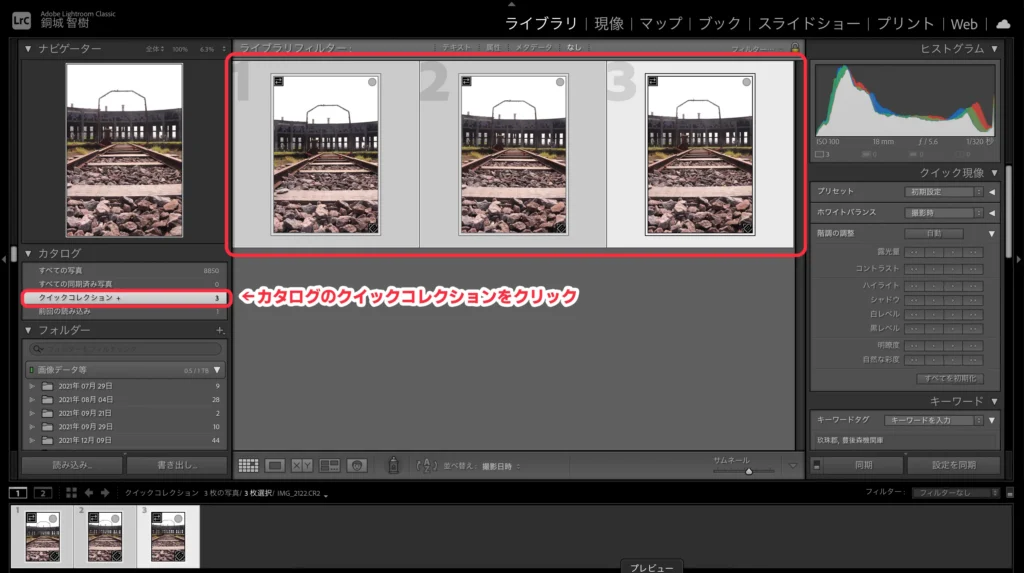Select the Painter spray can tool

point(394,465)
